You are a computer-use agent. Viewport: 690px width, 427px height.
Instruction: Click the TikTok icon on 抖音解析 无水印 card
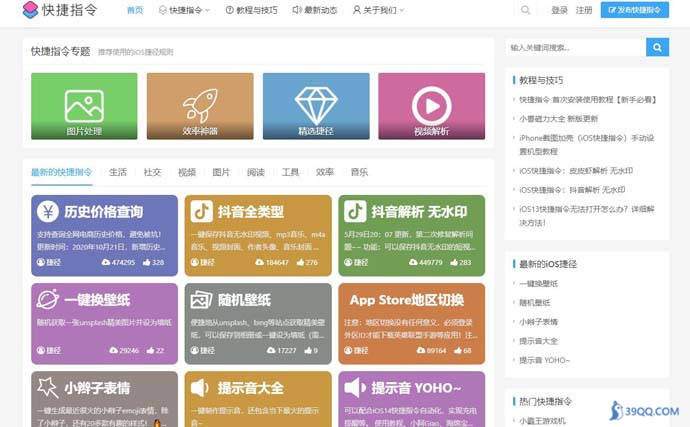(355, 212)
